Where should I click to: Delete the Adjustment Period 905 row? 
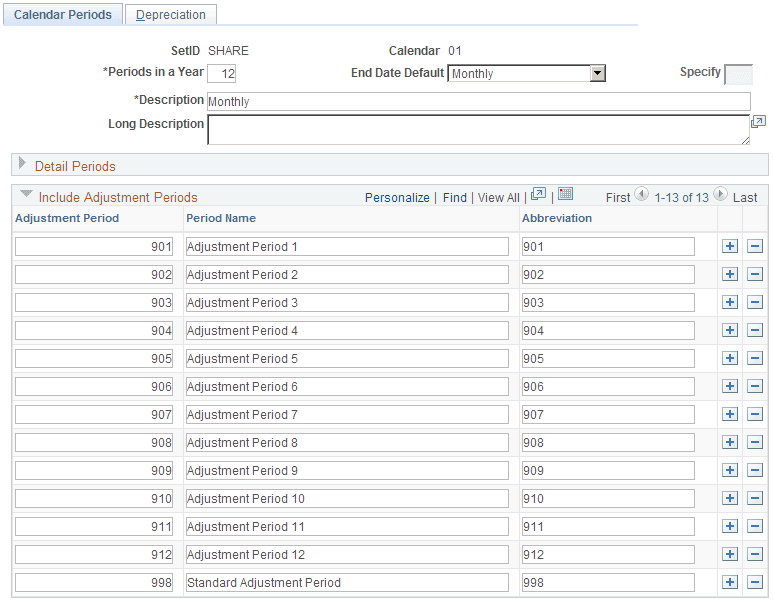click(x=755, y=358)
